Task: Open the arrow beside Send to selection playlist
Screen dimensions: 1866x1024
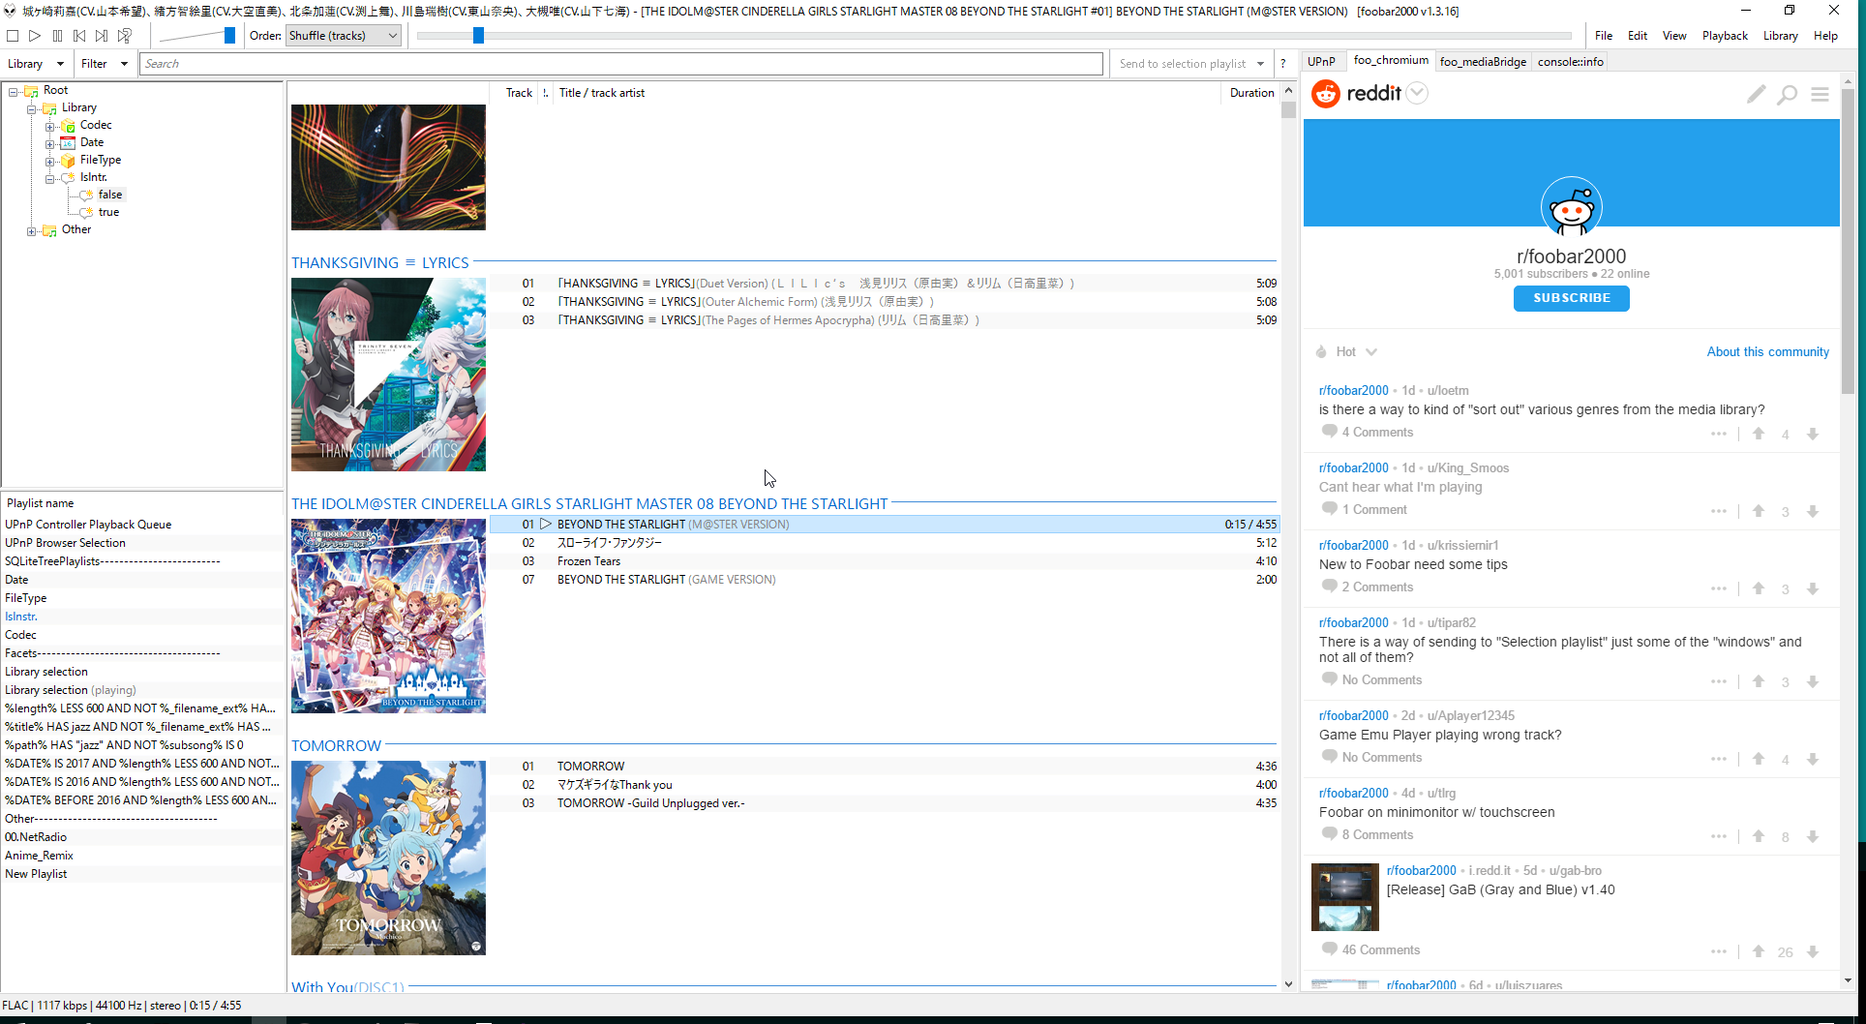Action: click(x=1260, y=64)
